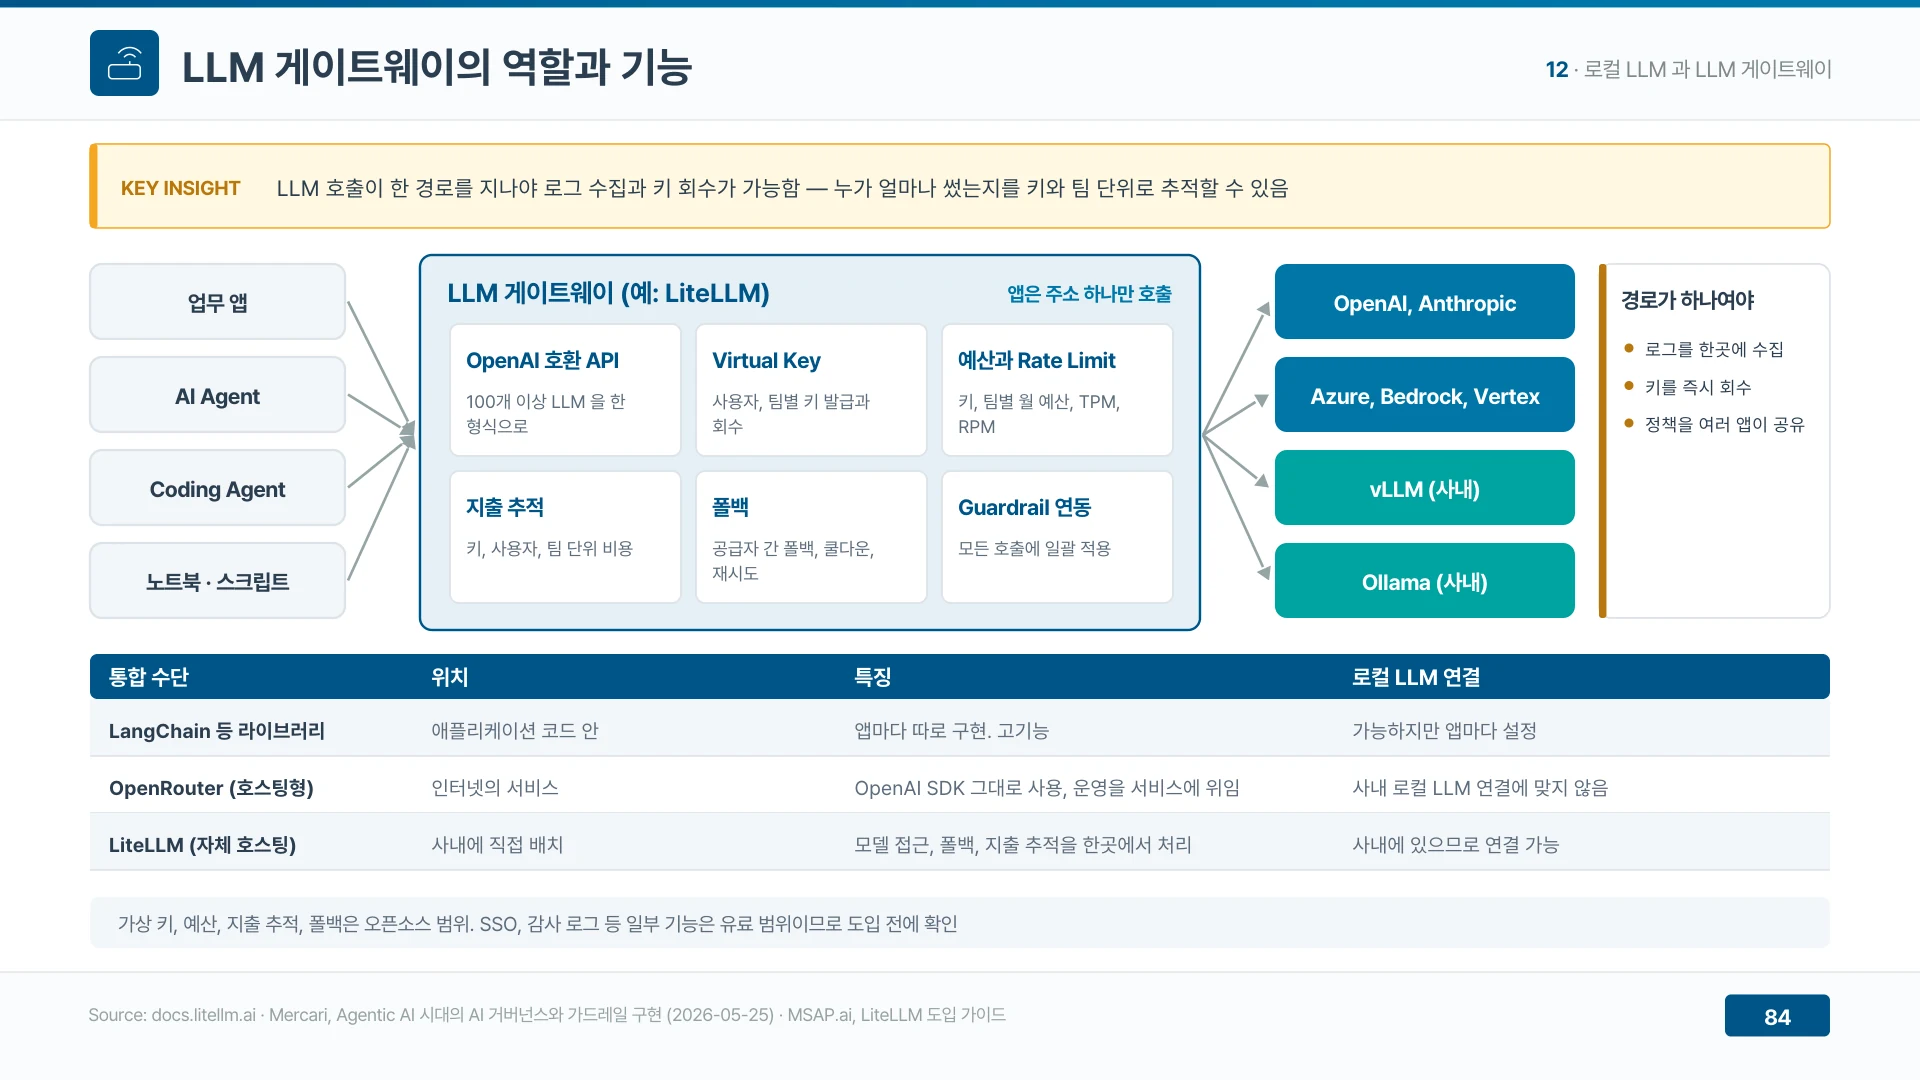
Task: Open the Virtual Key card
Action: point(811,390)
